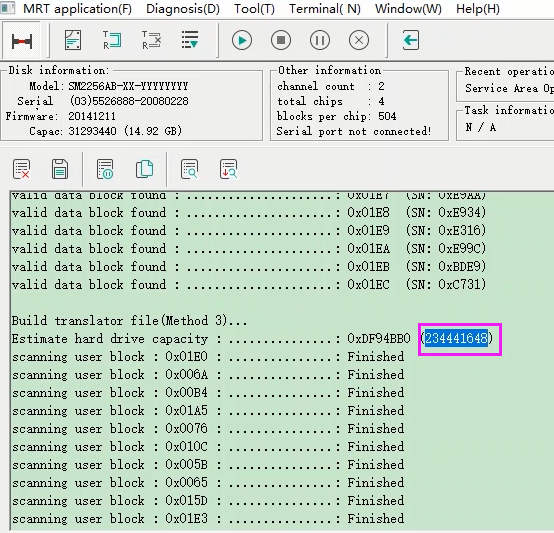This screenshot has height=533, width=554.
Task: Search the log with the magnifier document icon
Action: click(190, 169)
